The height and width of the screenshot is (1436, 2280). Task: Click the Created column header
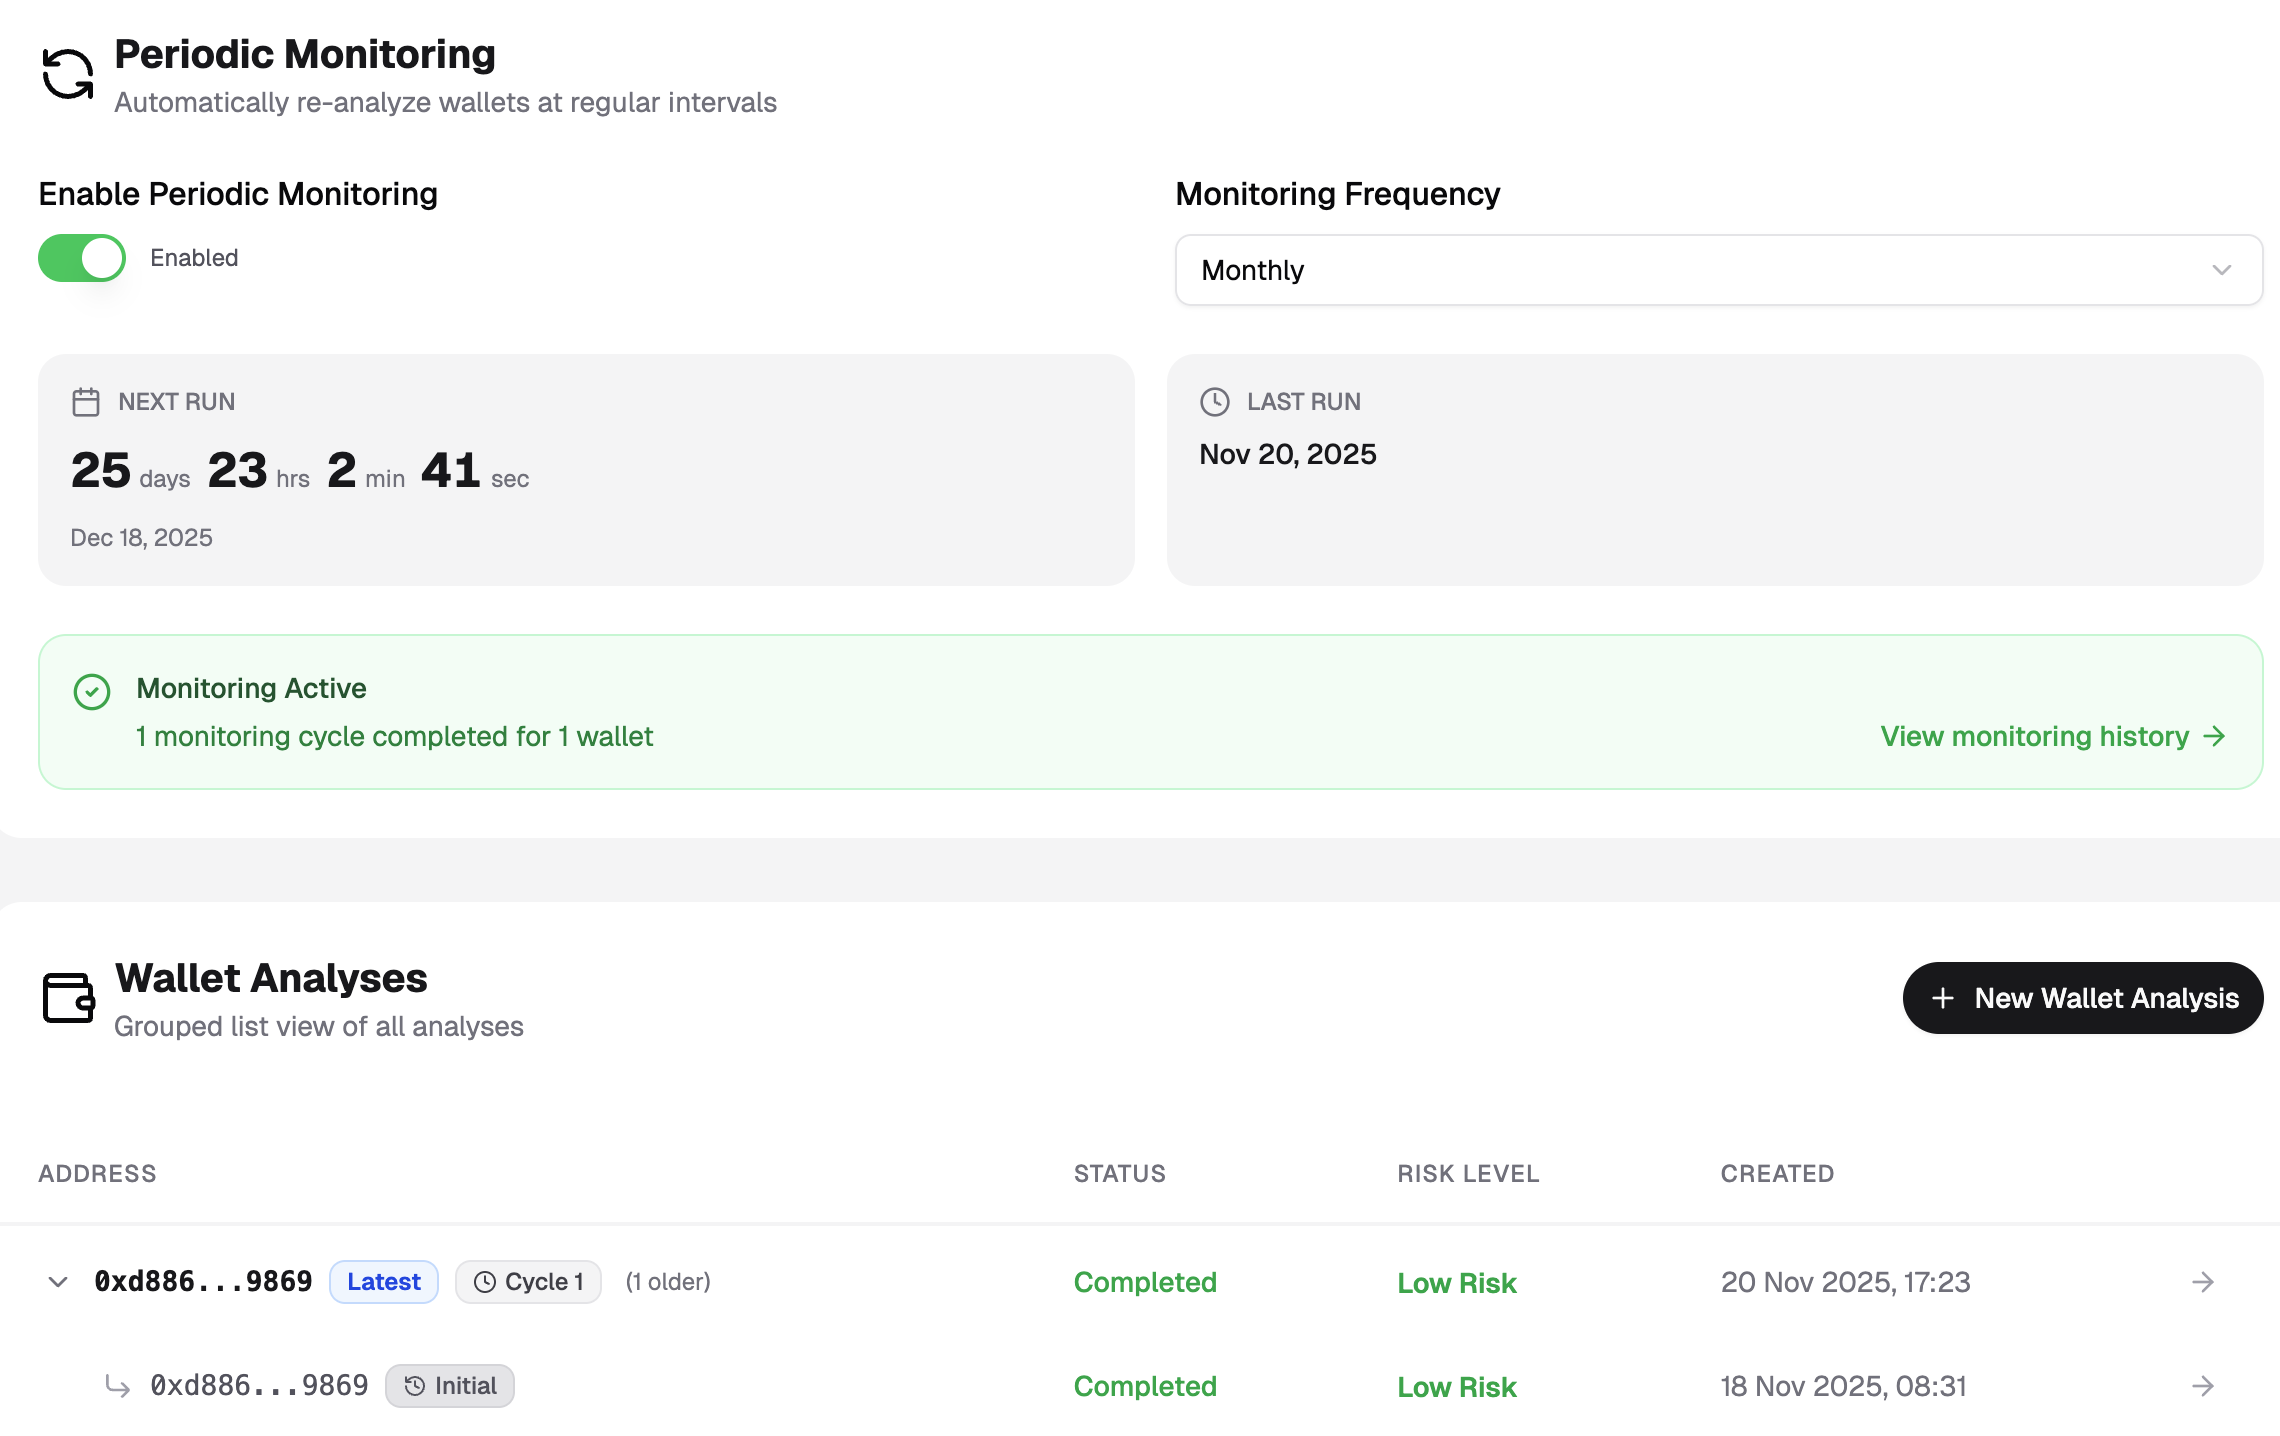click(1777, 1174)
